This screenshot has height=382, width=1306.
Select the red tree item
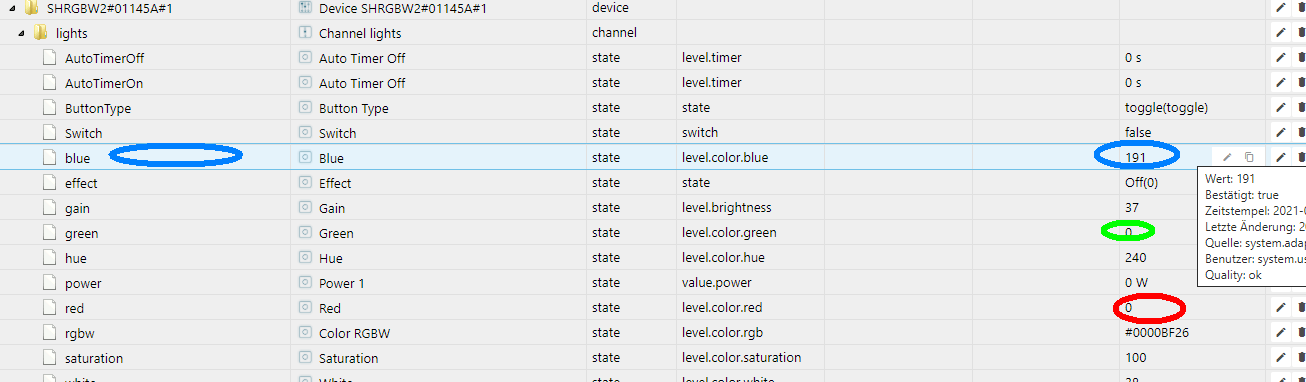pyautogui.click(x=75, y=308)
